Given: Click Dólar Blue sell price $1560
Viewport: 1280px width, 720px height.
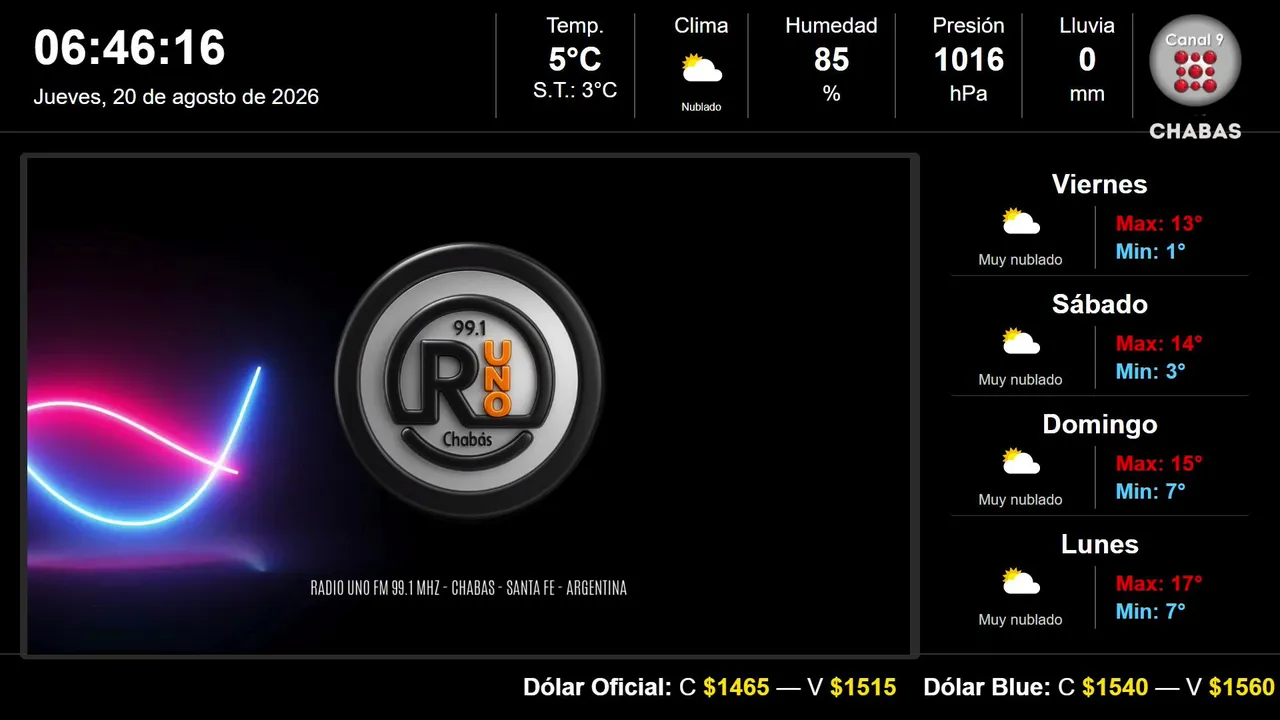Looking at the screenshot, I should tap(1242, 687).
